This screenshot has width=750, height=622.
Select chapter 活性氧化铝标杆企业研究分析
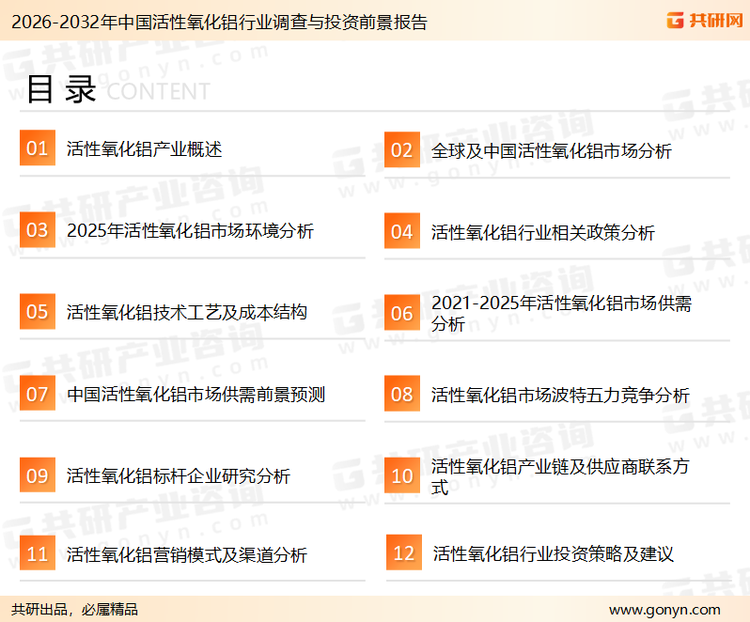click(x=178, y=476)
